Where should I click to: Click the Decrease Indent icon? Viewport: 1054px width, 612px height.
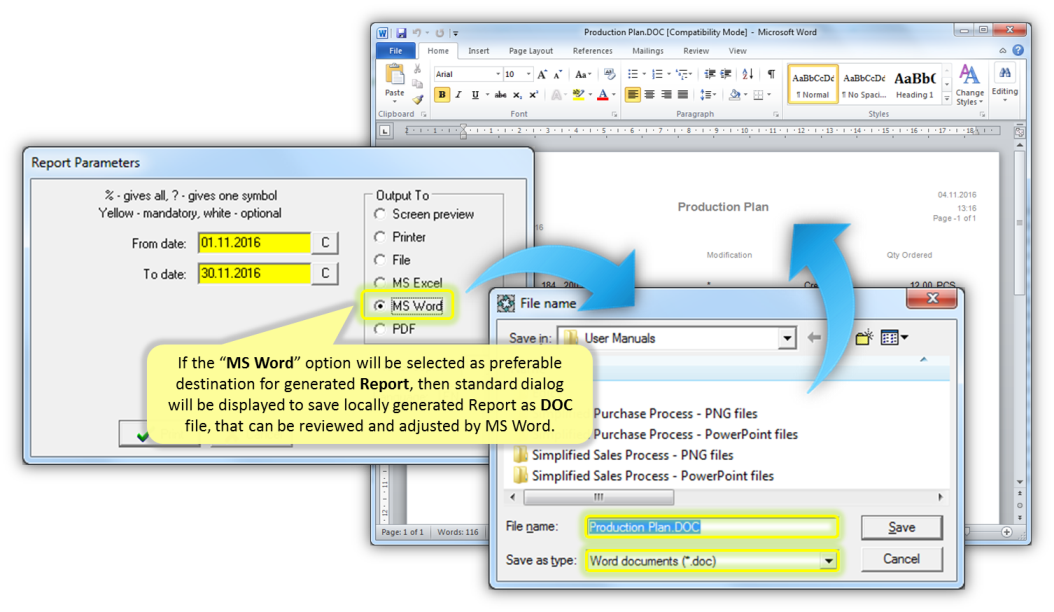709,74
